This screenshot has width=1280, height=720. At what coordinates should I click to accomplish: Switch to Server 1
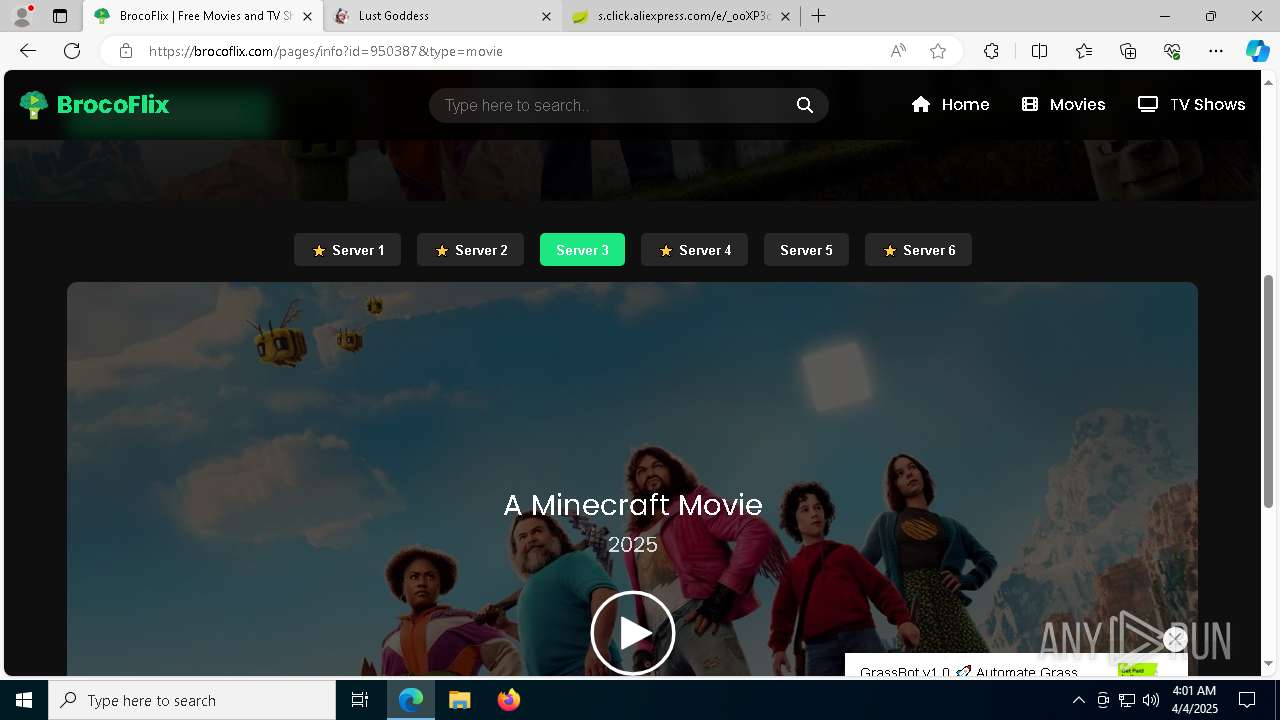click(x=347, y=250)
